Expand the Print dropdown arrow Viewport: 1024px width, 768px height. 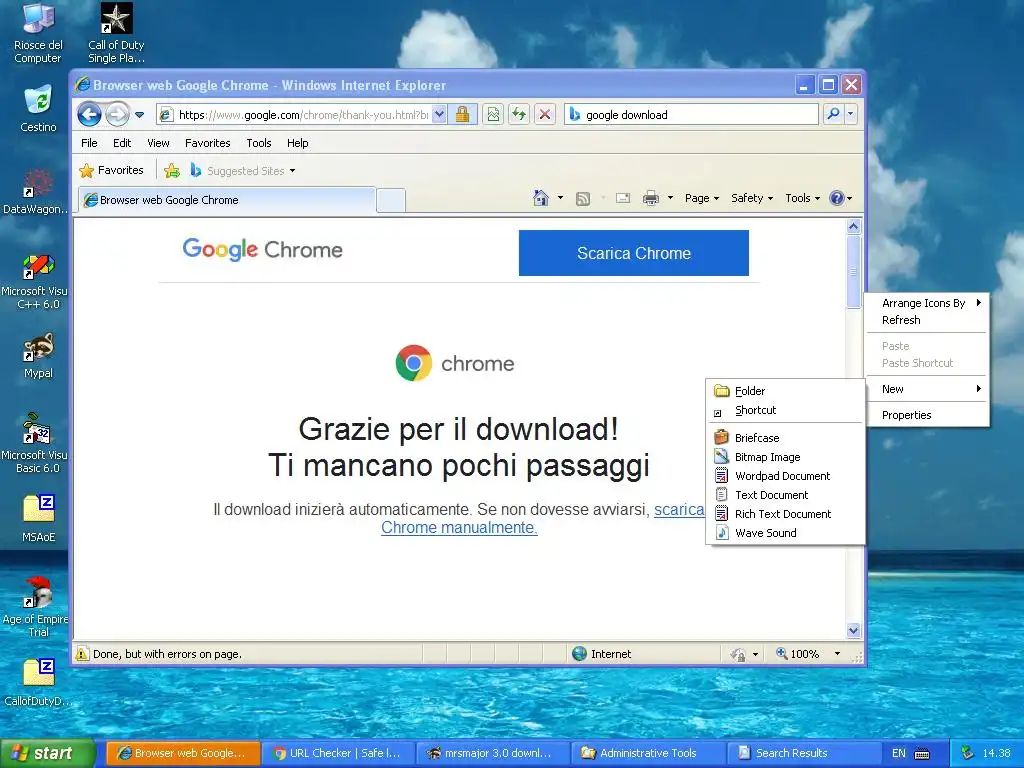point(670,198)
